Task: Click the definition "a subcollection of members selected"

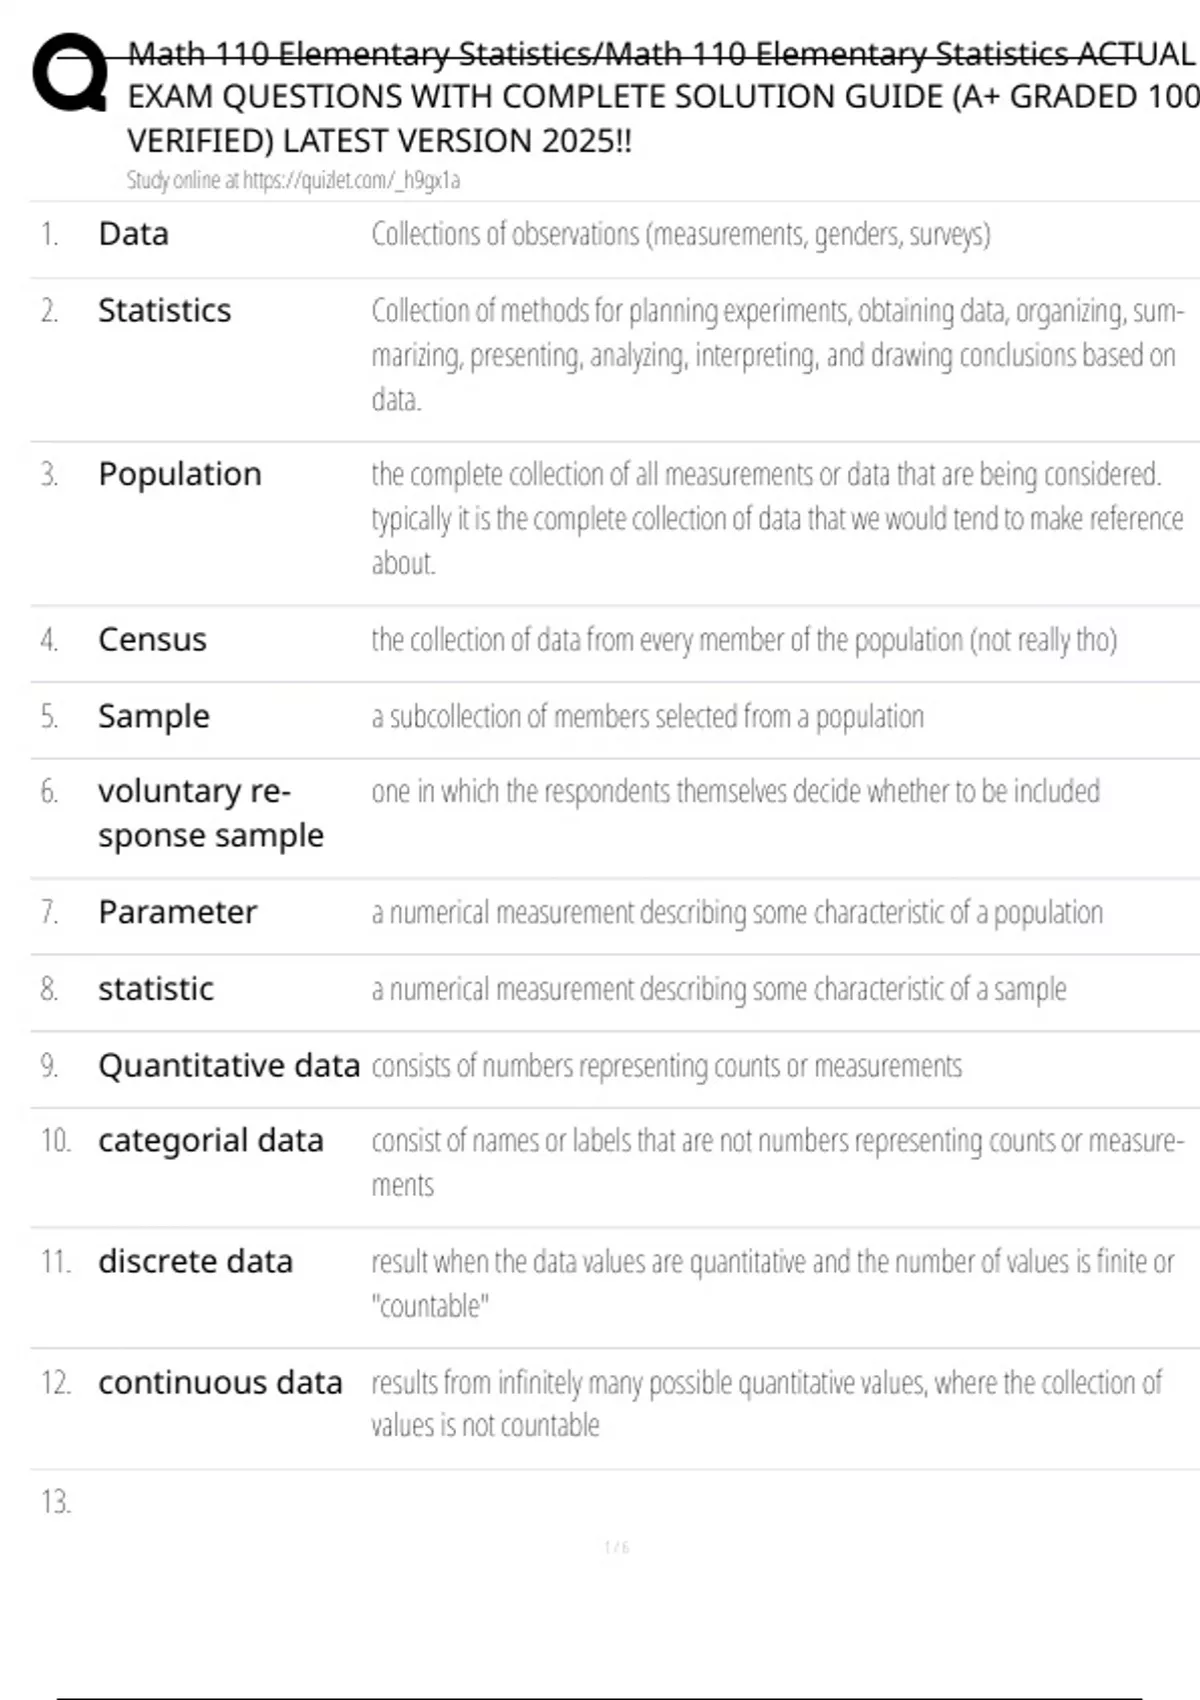Action: coord(647,717)
